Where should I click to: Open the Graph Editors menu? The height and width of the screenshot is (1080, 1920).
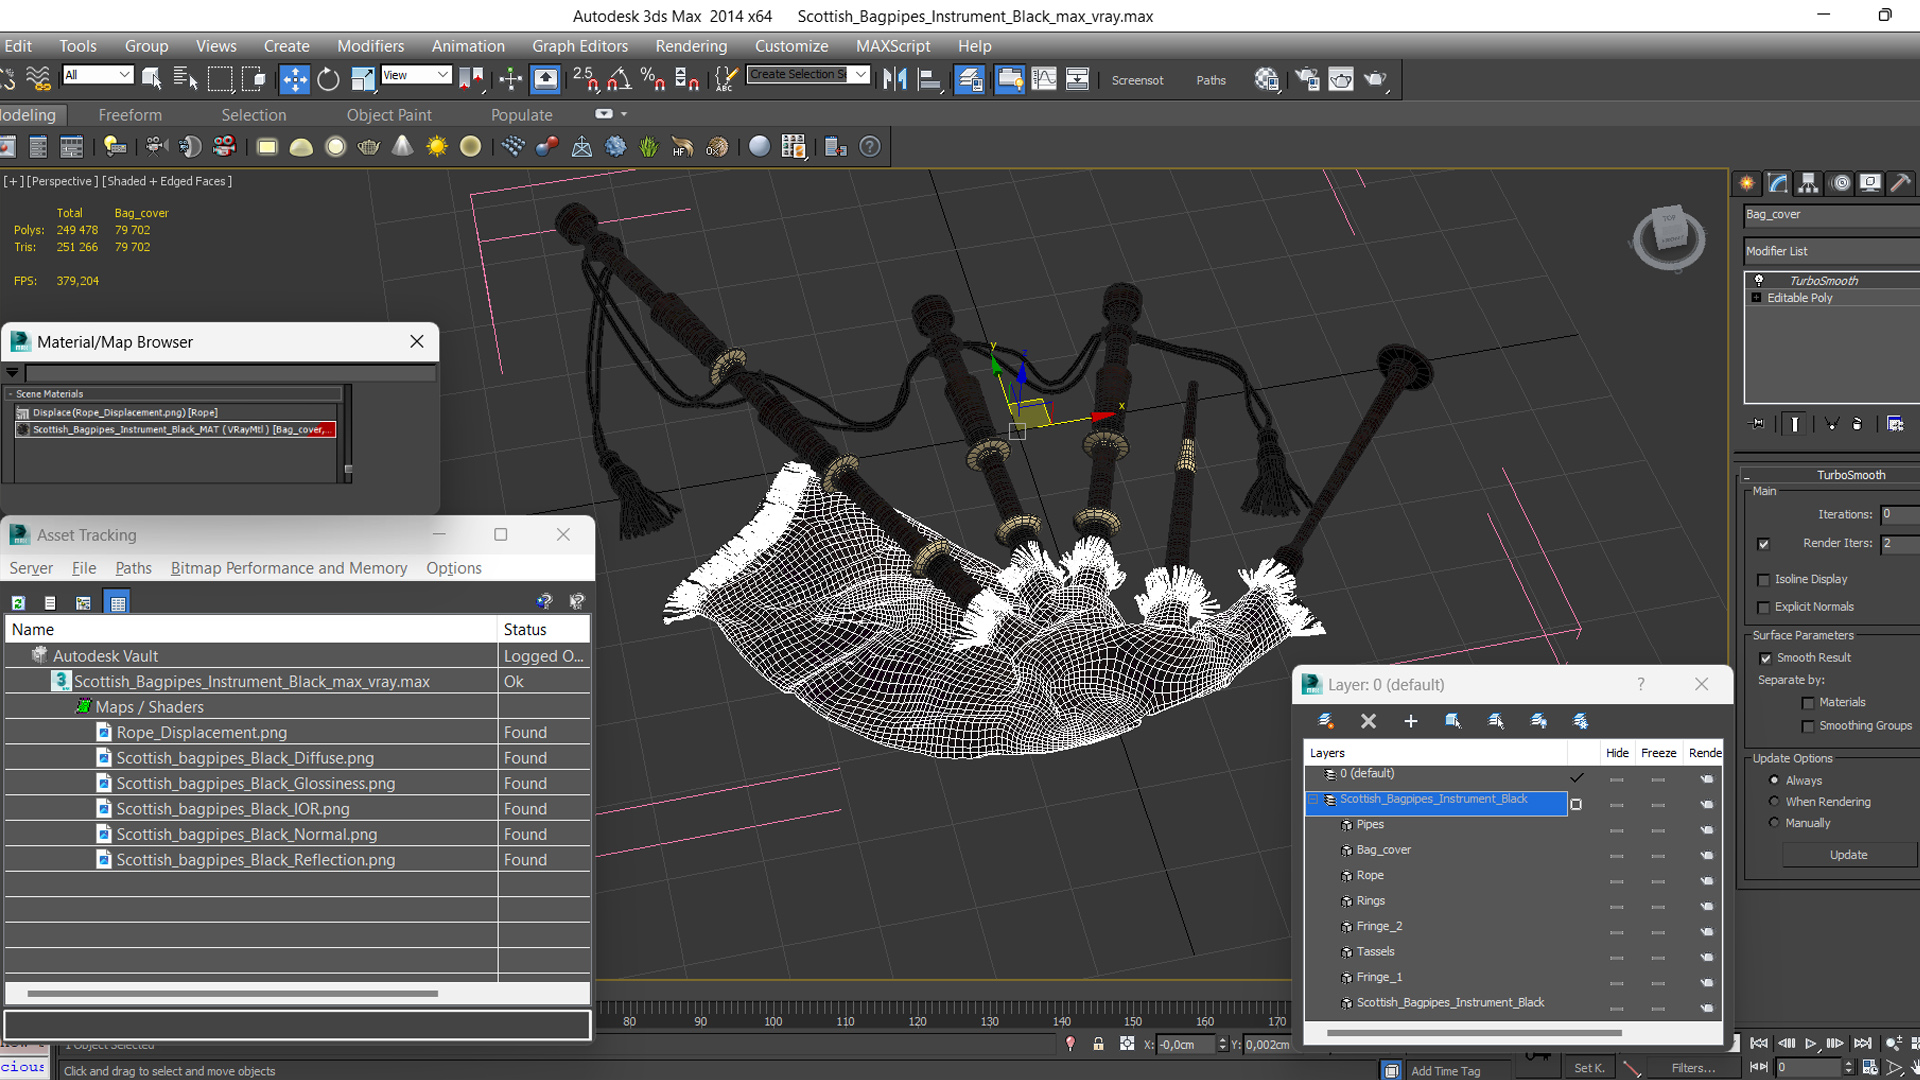point(580,46)
